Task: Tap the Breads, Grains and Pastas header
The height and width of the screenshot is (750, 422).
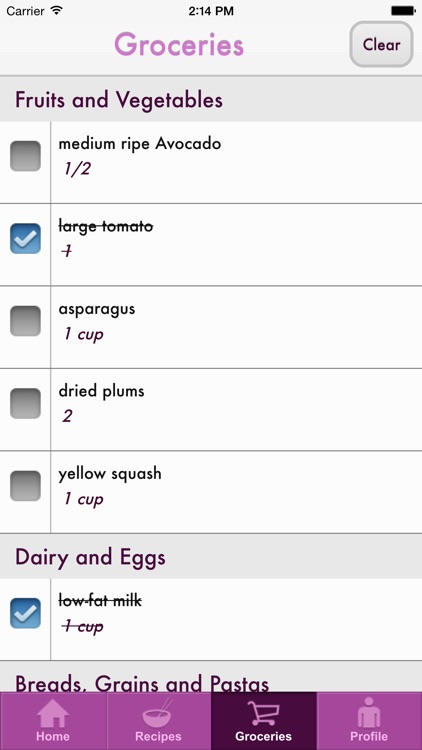Action: (x=211, y=677)
